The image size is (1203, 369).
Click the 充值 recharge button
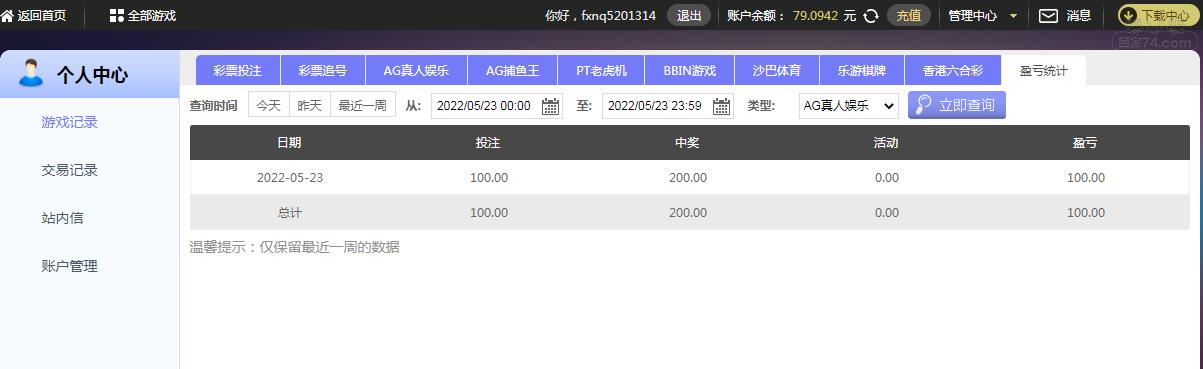909,16
